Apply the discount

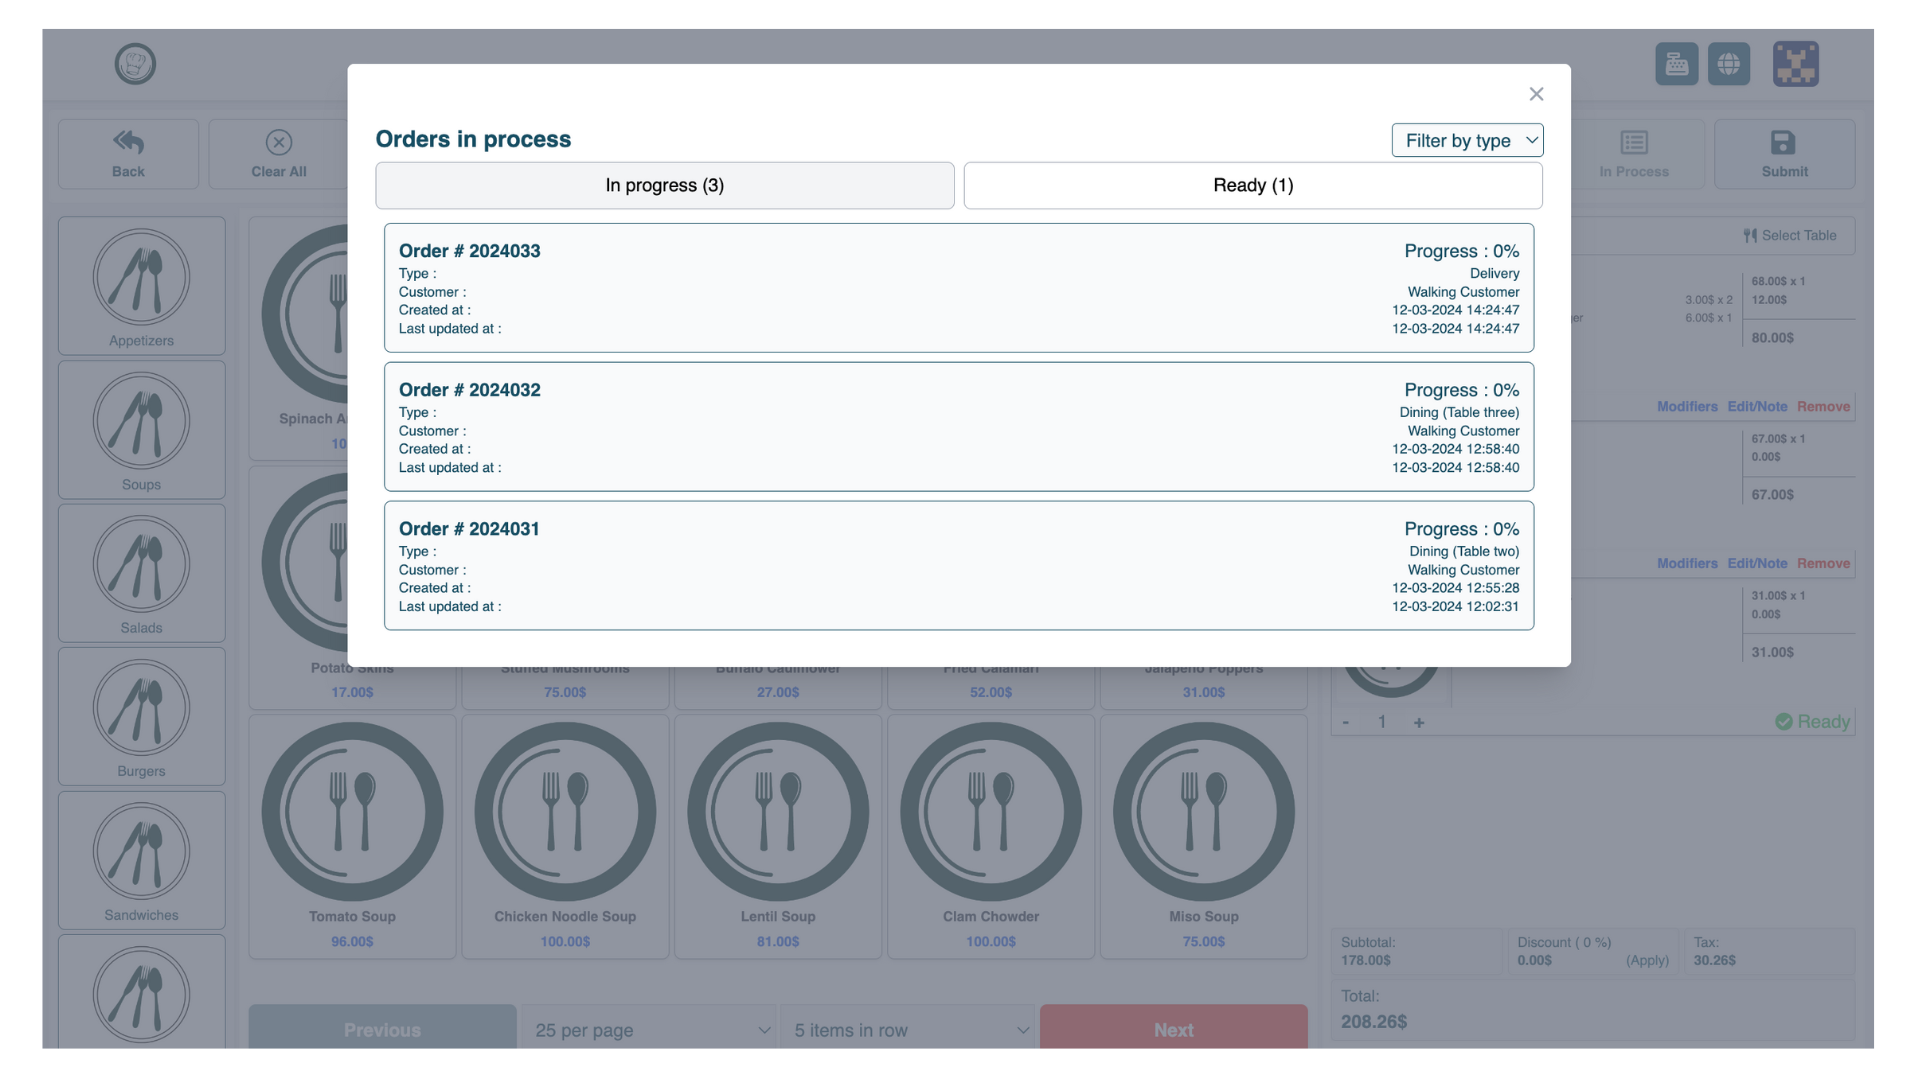click(1647, 960)
